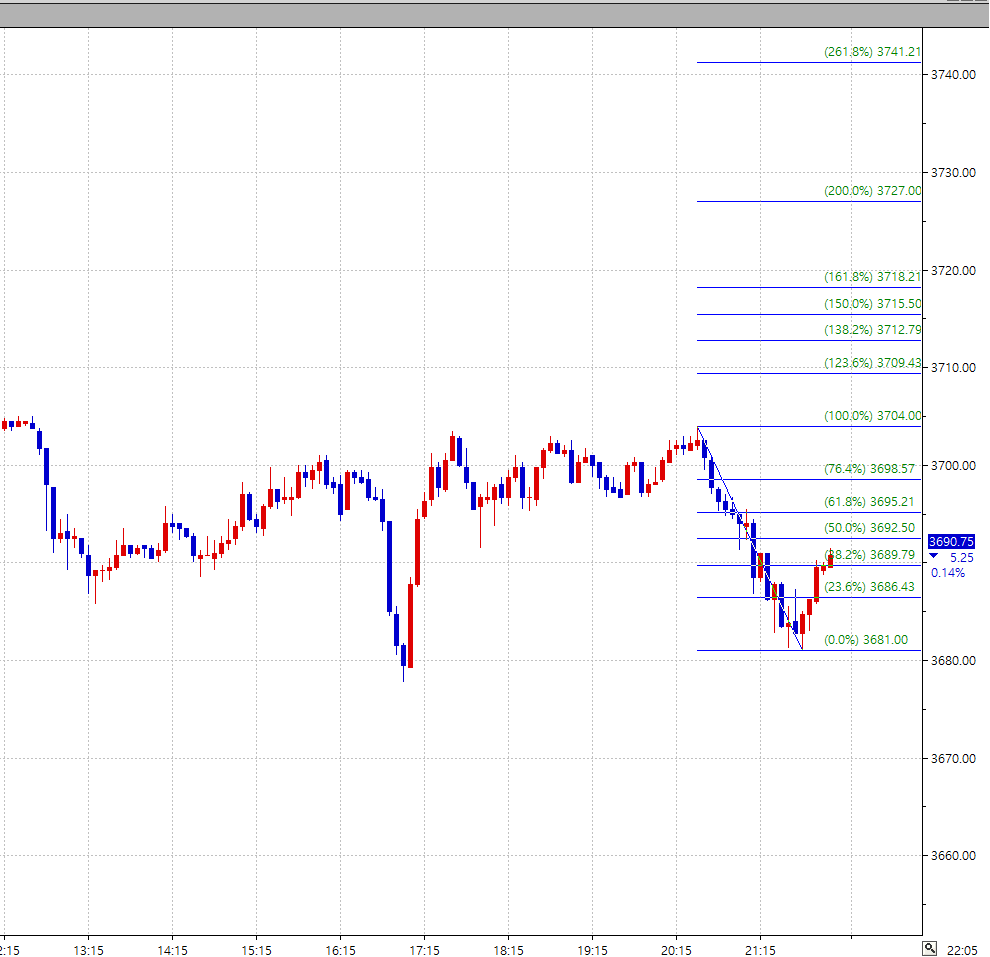Click the 0.14% percent change value
The height and width of the screenshot is (957, 990).
tap(948, 573)
